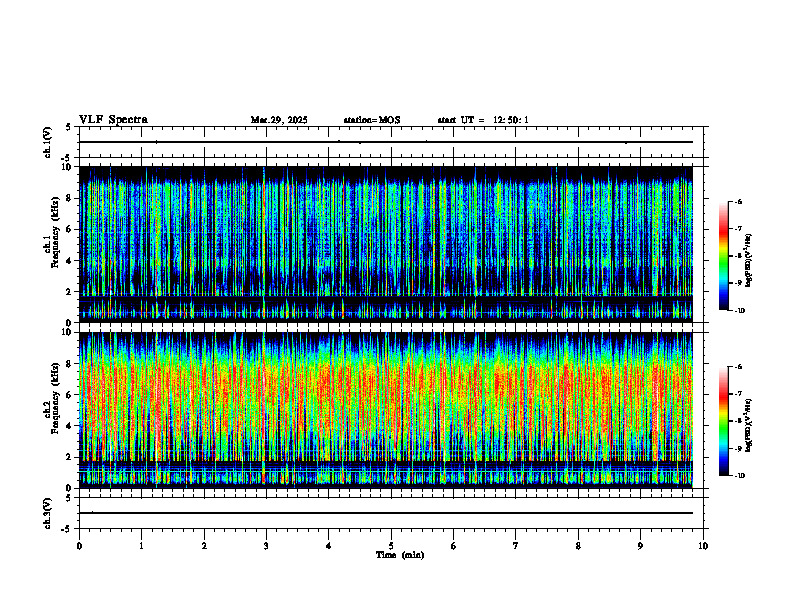Click the "-9" label on ch.2 colorbar
The height and width of the screenshot is (612, 792).
point(738,448)
